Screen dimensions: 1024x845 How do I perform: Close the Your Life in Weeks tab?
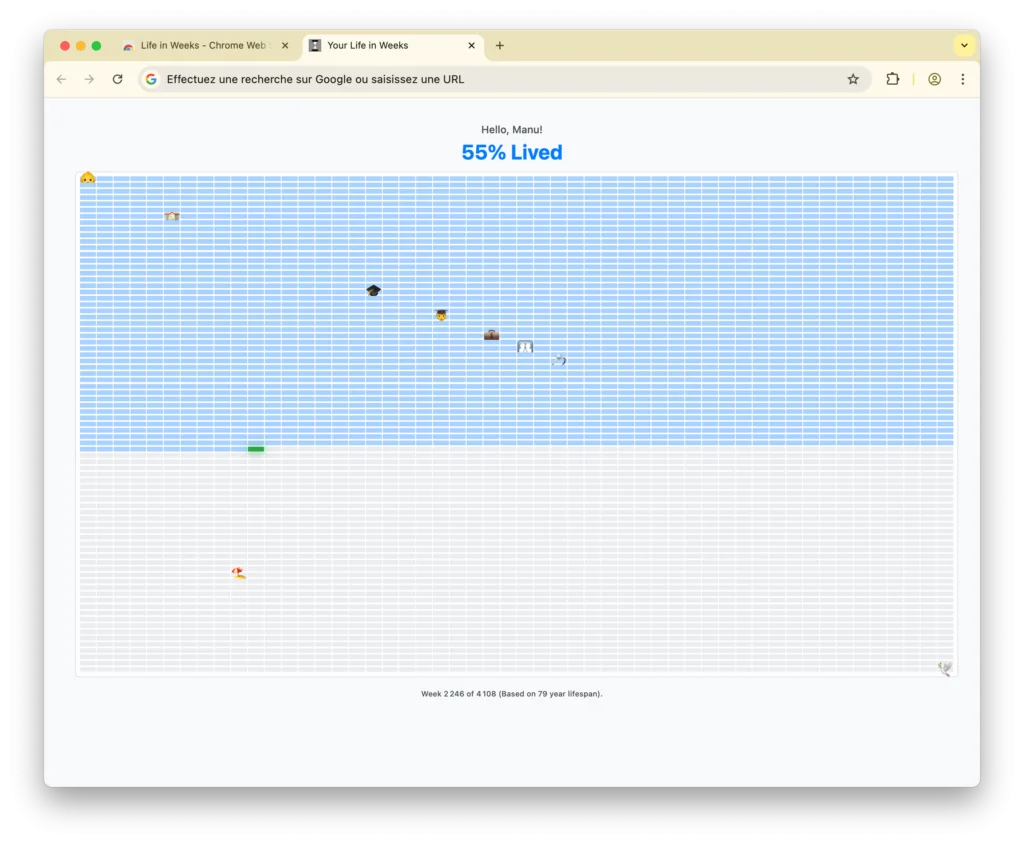[472, 46]
